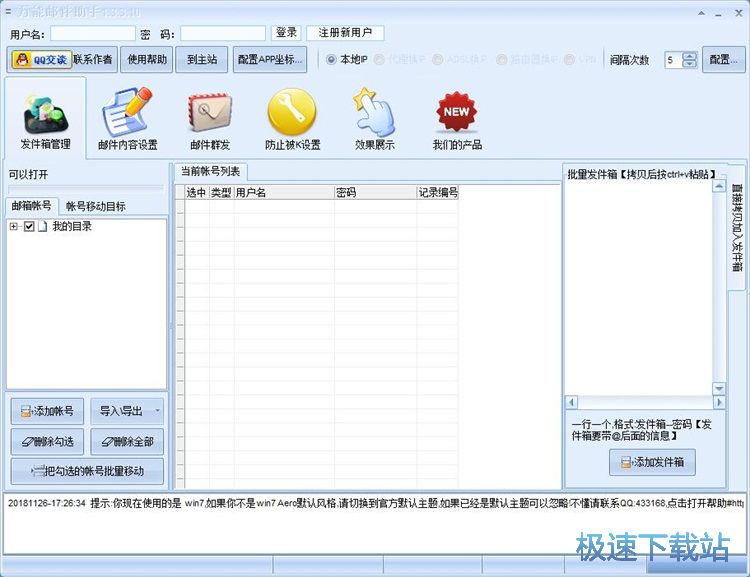Click the 密码 column header

pyautogui.click(x=375, y=192)
